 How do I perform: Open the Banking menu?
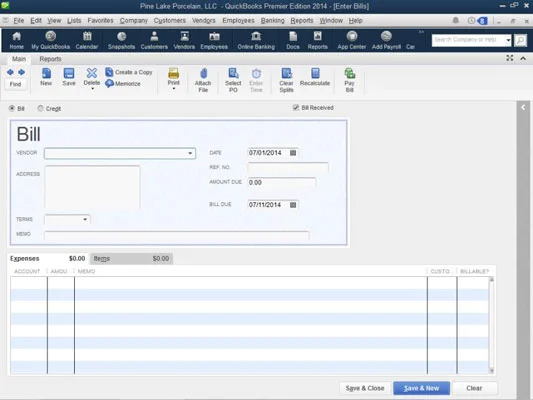[x=273, y=20]
